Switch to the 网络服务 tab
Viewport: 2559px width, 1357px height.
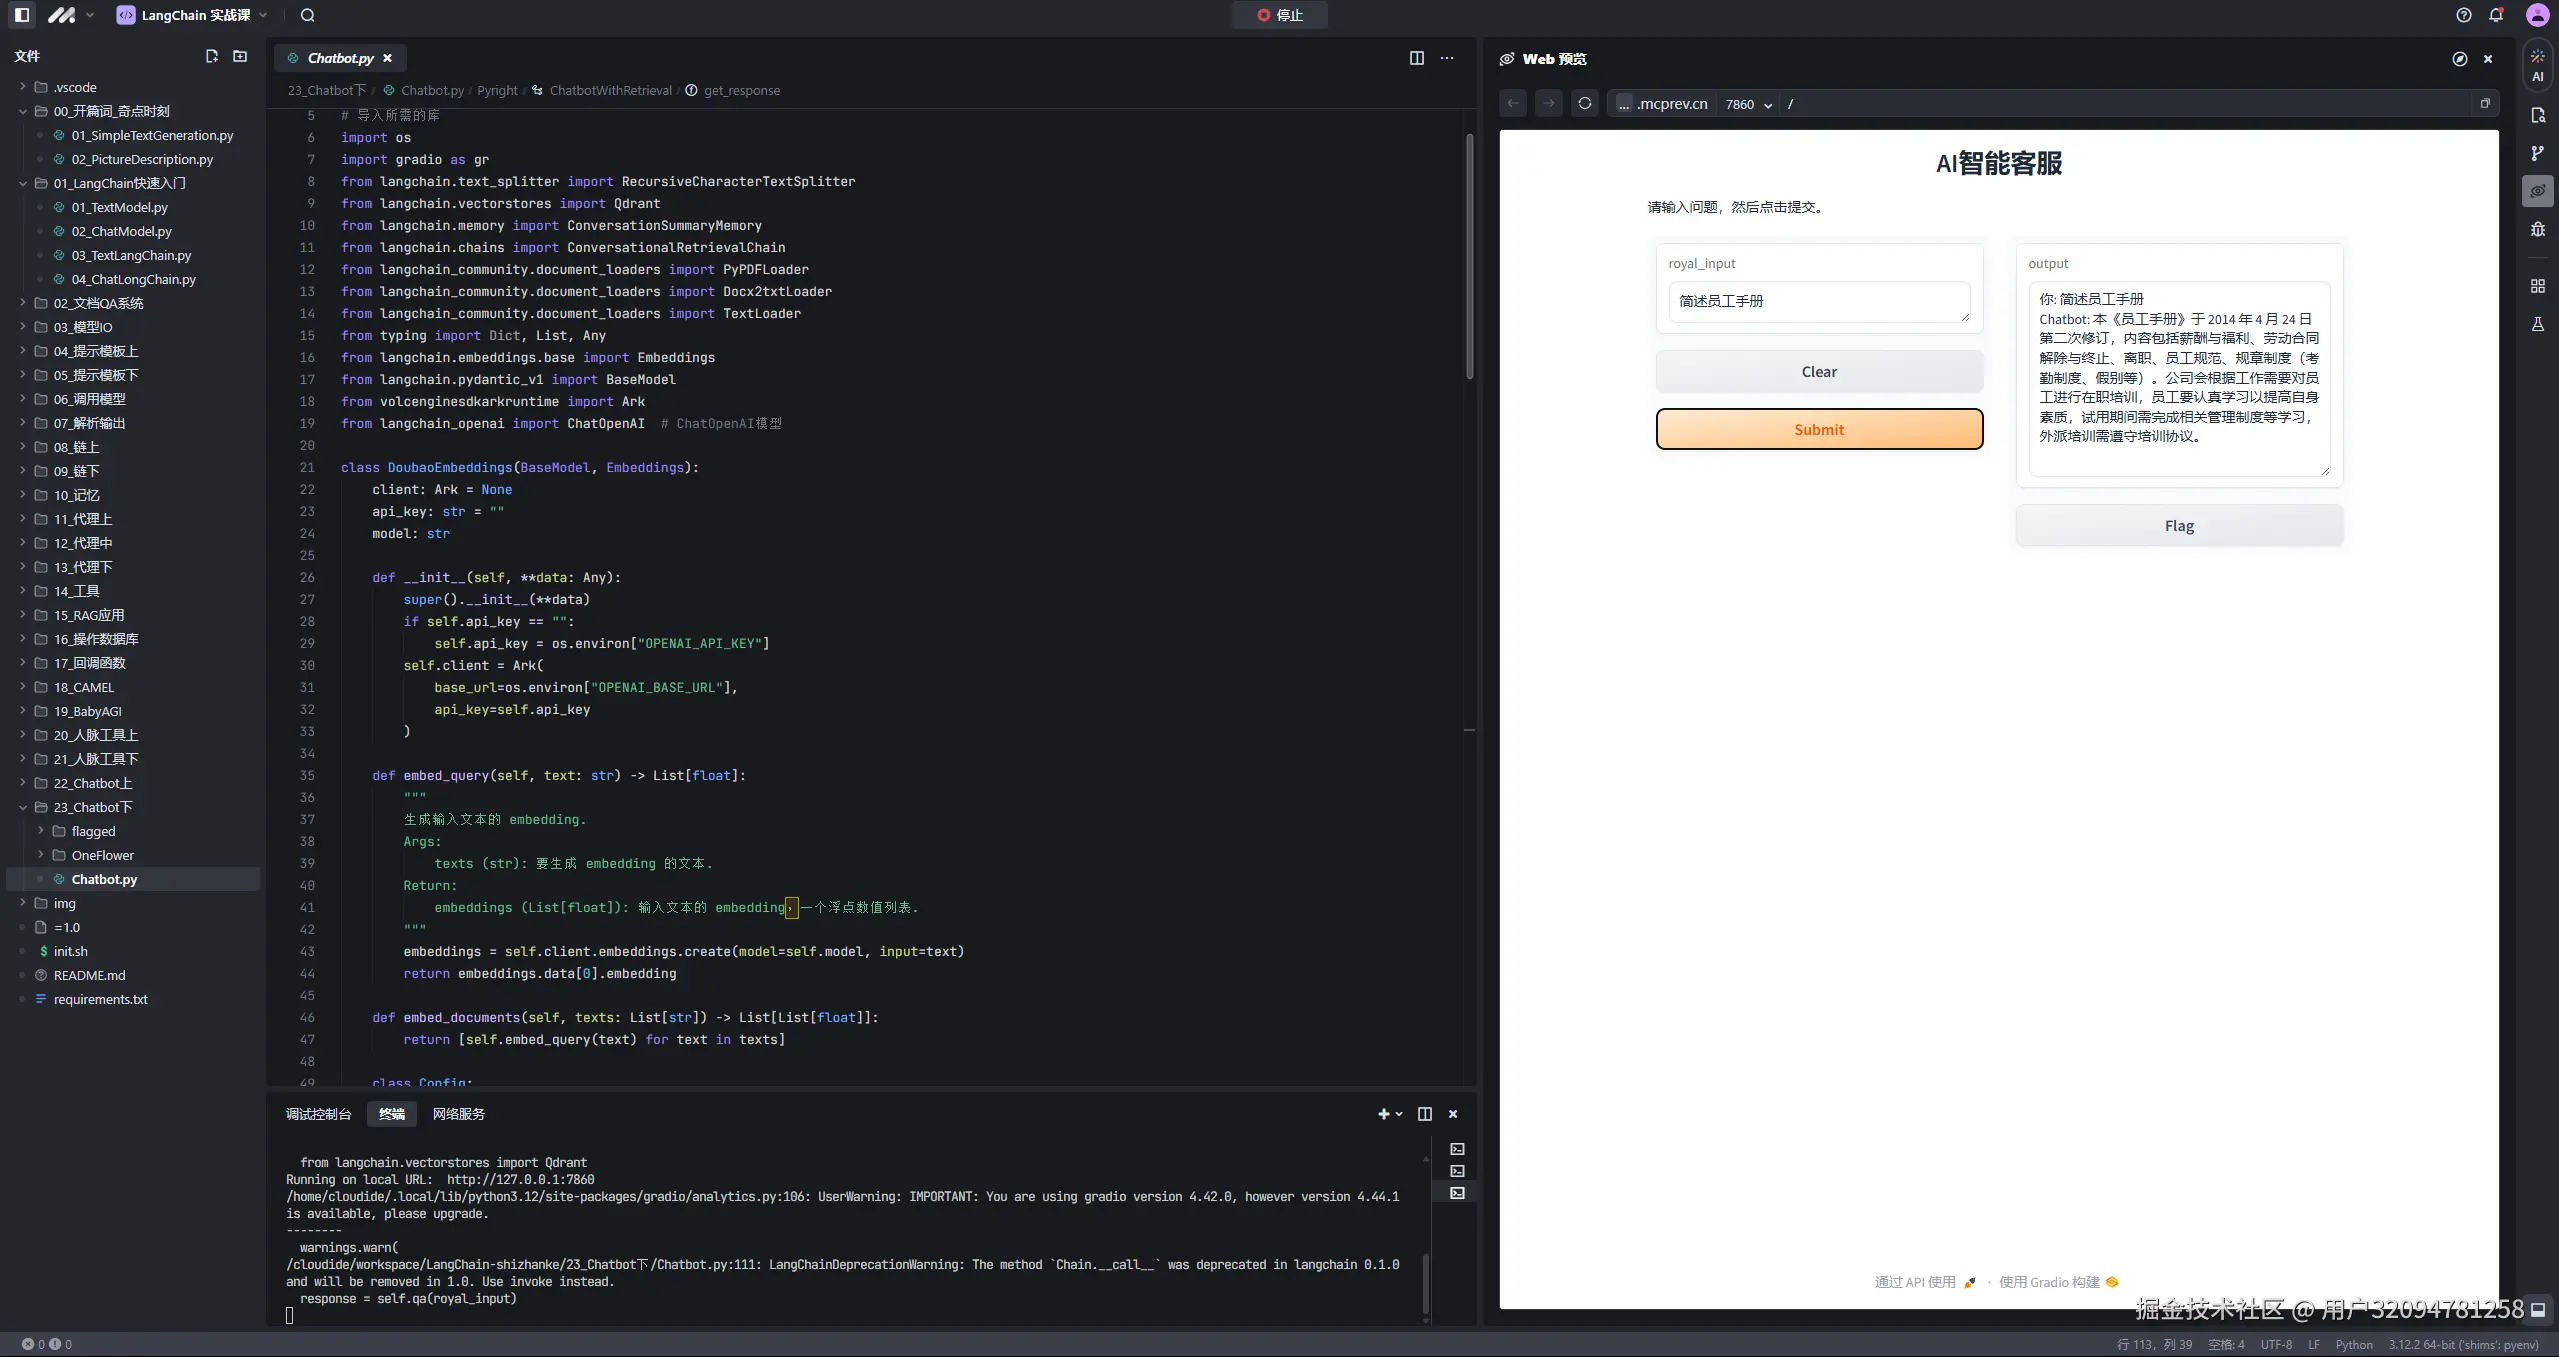tap(458, 1114)
